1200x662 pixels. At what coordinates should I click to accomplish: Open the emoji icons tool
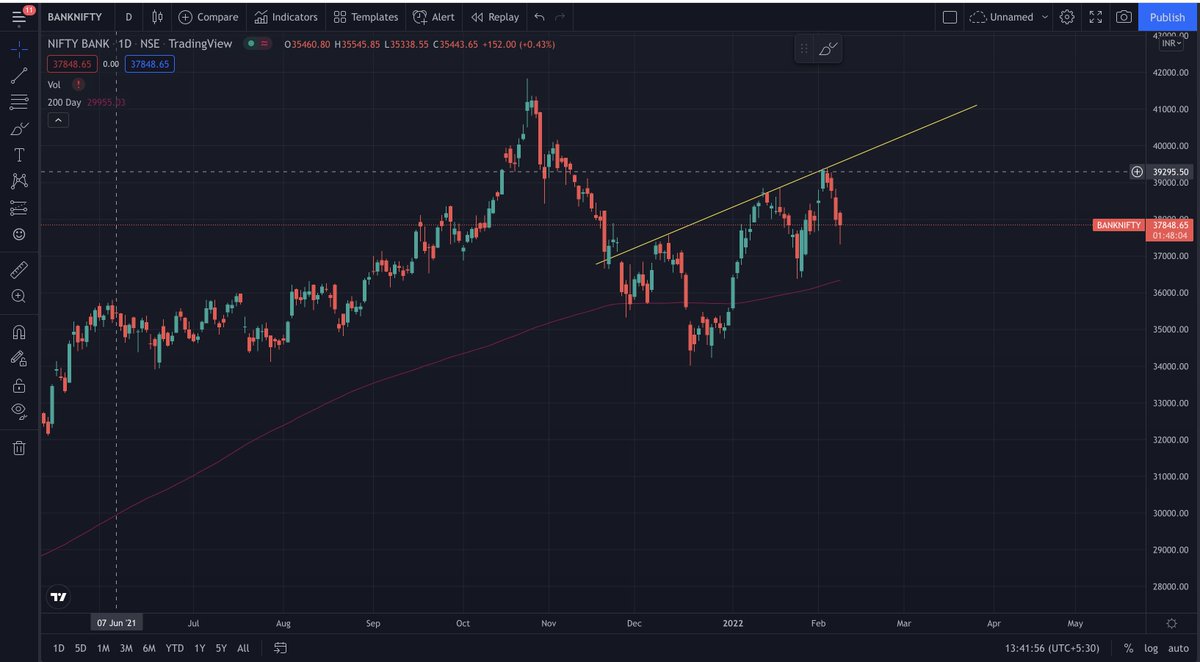(19, 235)
